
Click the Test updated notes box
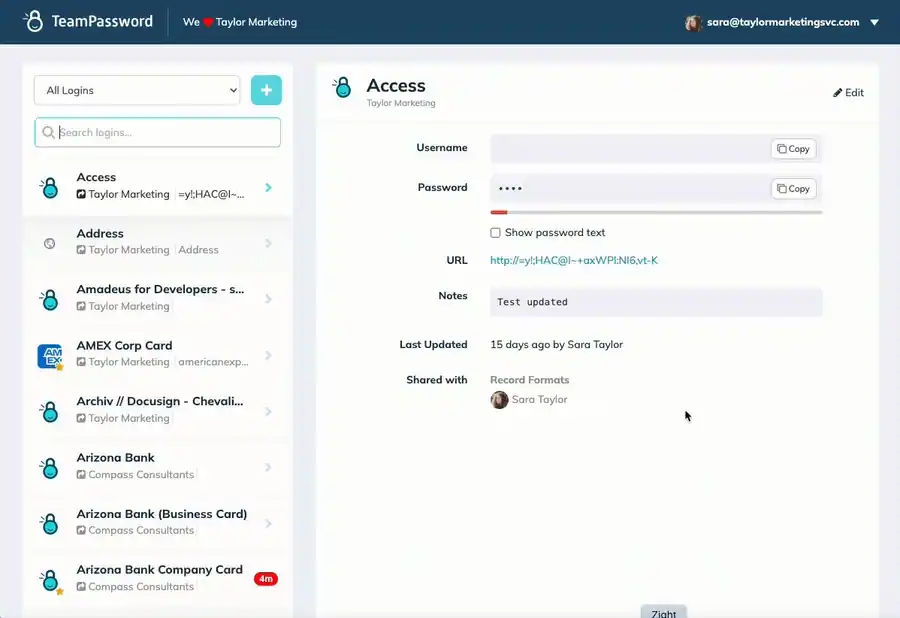[656, 302]
